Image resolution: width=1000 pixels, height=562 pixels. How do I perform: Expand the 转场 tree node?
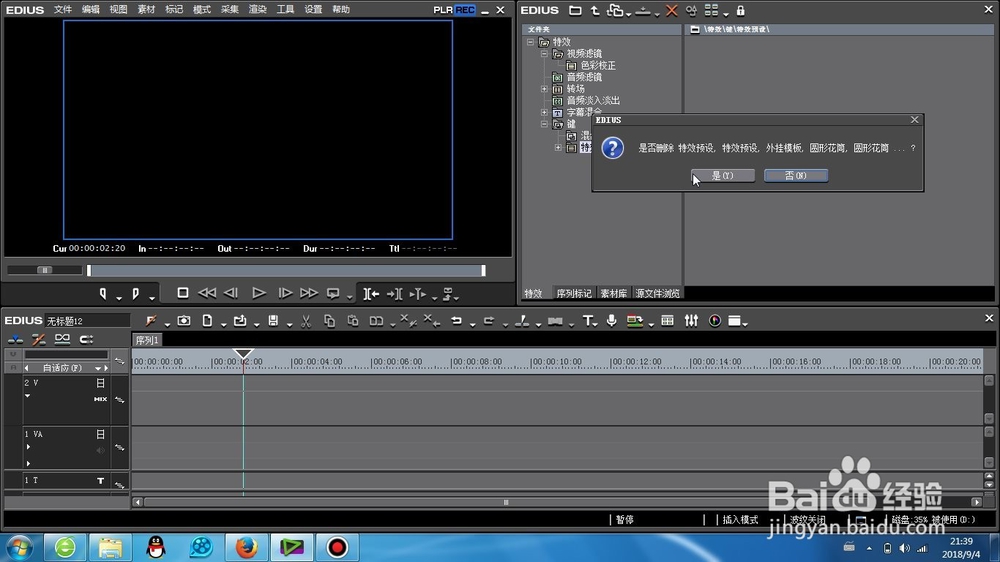pyautogui.click(x=544, y=89)
